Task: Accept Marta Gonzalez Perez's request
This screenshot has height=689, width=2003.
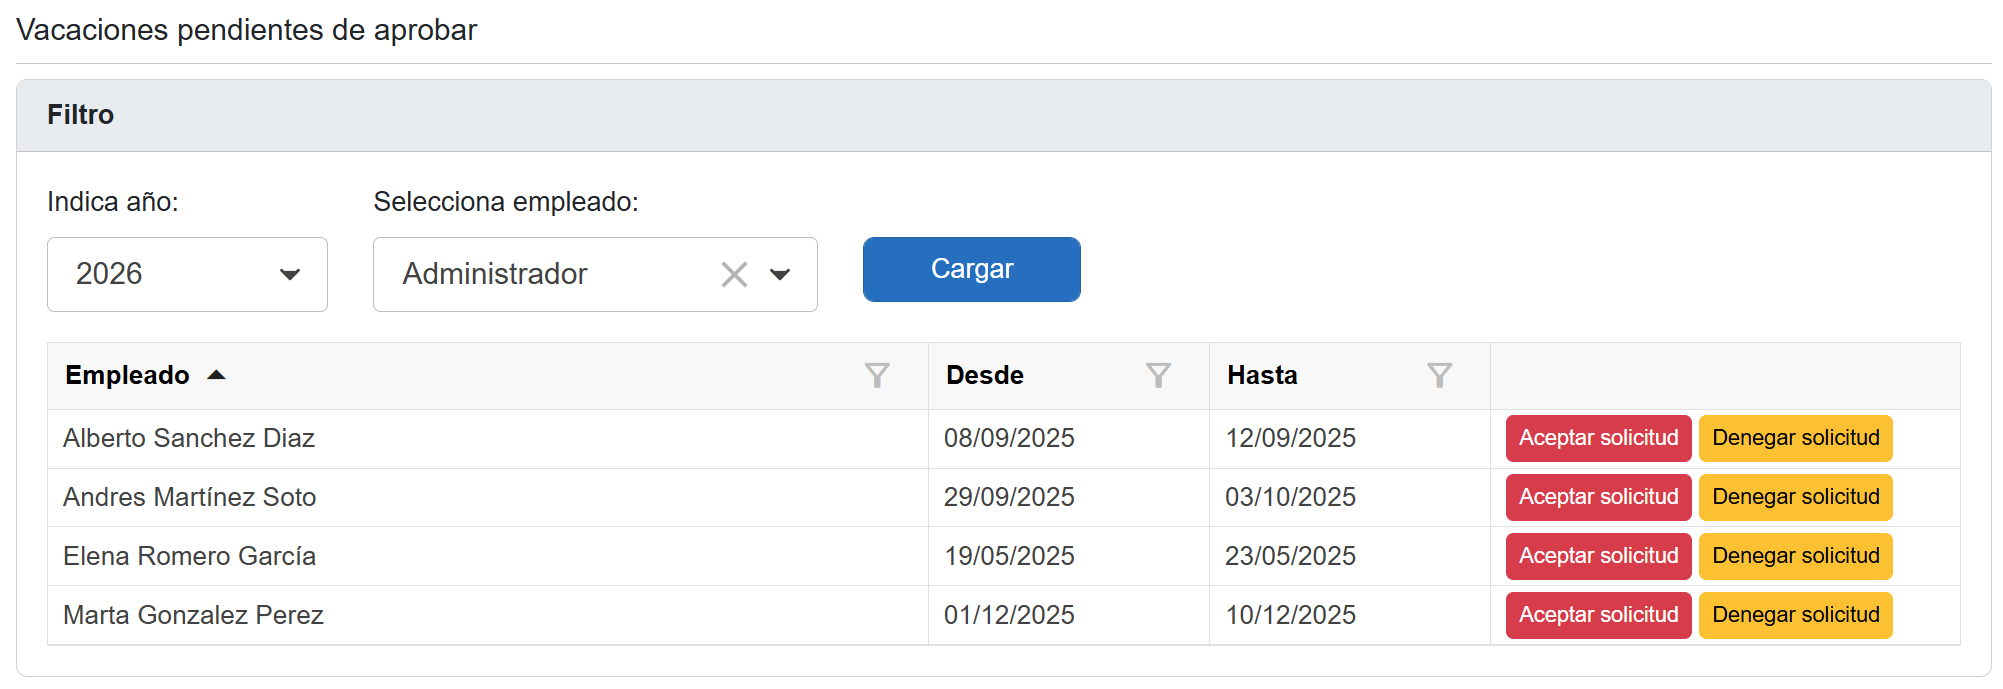Action: tap(1598, 615)
